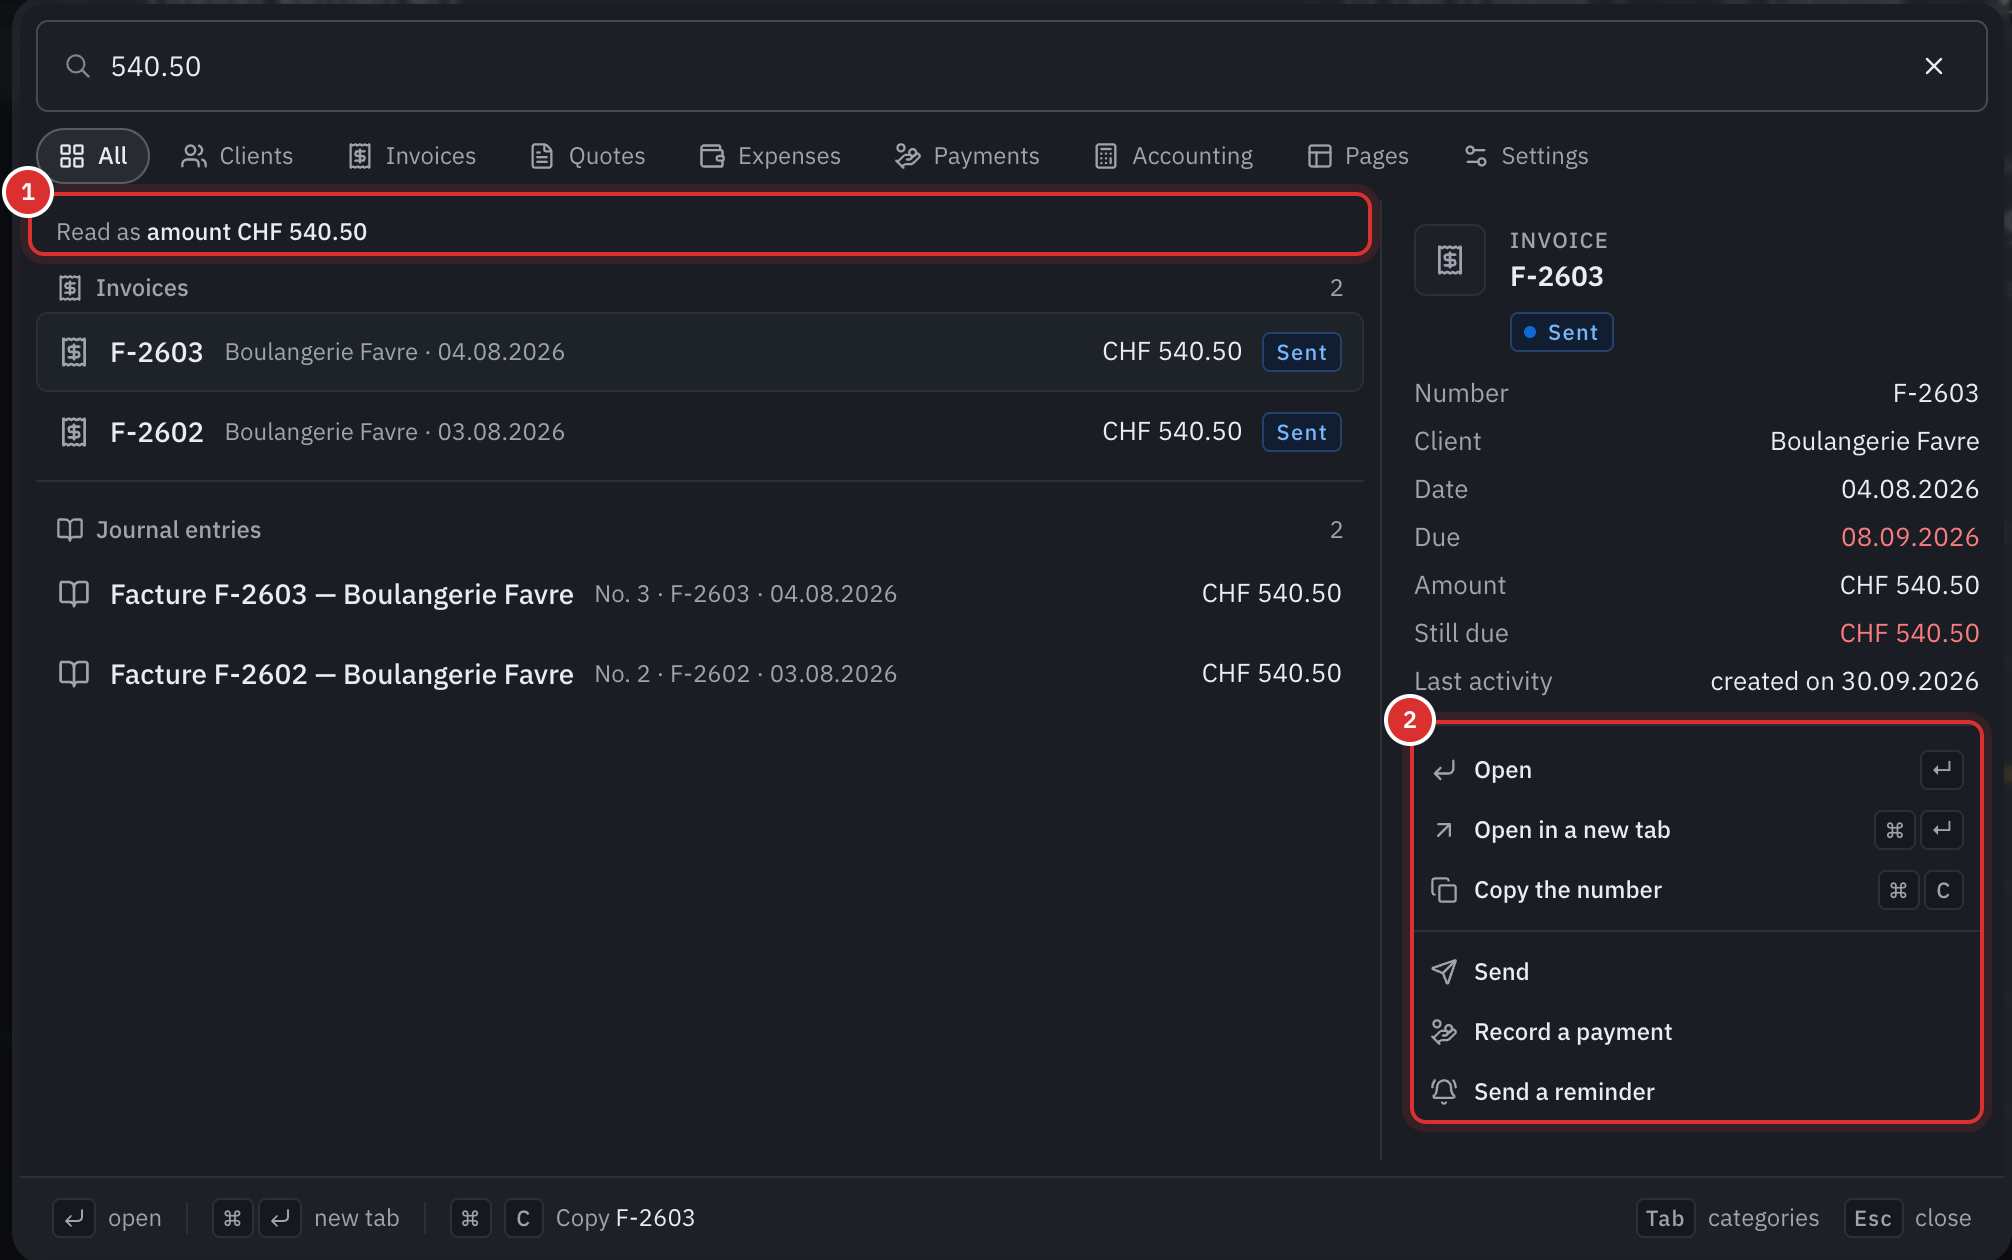Click the Read as amount CHF 540.50 hint
Image resolution: width=2012 pixels, height=1260 pixels.
[x=212, y=232]
